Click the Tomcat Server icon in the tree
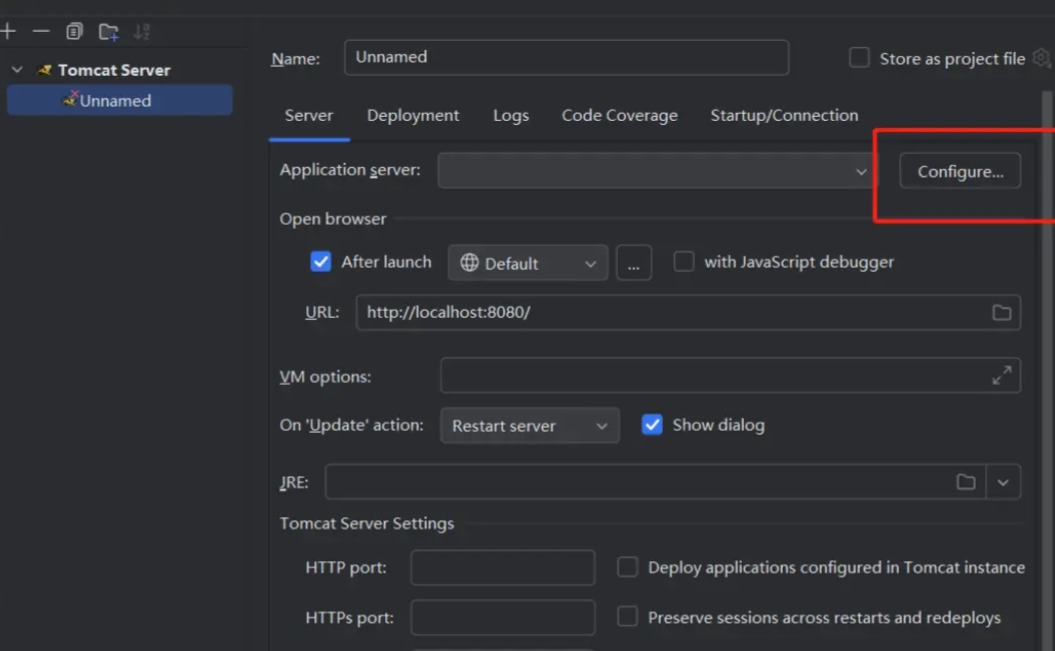1055x651 pixels. [x=44, y=70]
